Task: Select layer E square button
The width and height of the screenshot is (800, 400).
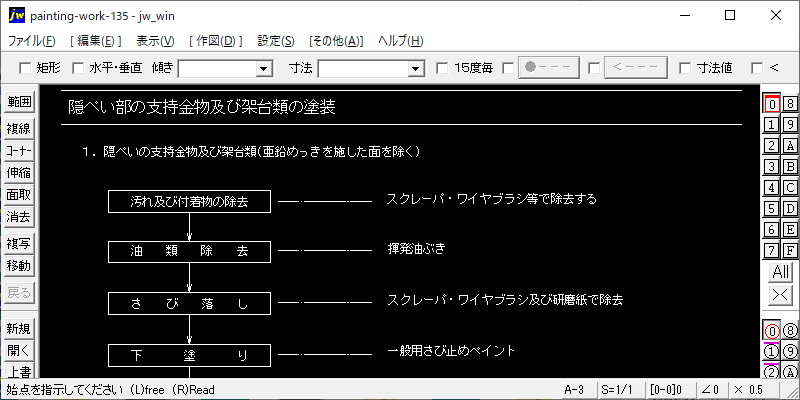Action: [790, 229]
